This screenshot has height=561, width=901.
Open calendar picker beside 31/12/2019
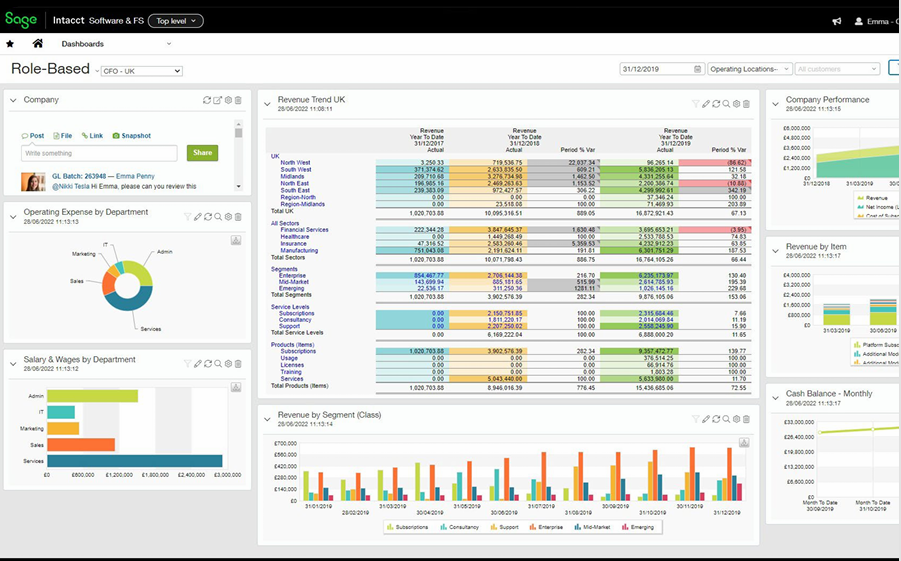click(x=698, y=69)
